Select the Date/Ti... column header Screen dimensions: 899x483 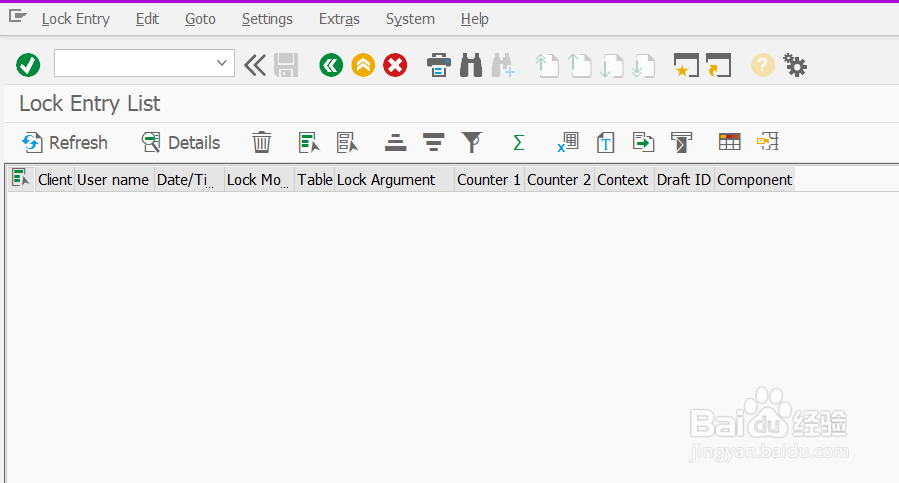189,180
